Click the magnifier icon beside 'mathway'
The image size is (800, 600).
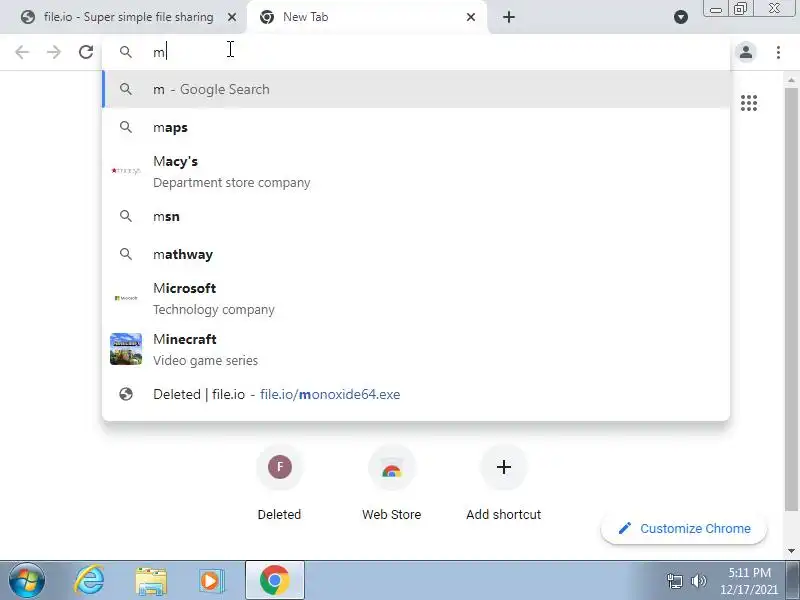[x=126, y=254]
